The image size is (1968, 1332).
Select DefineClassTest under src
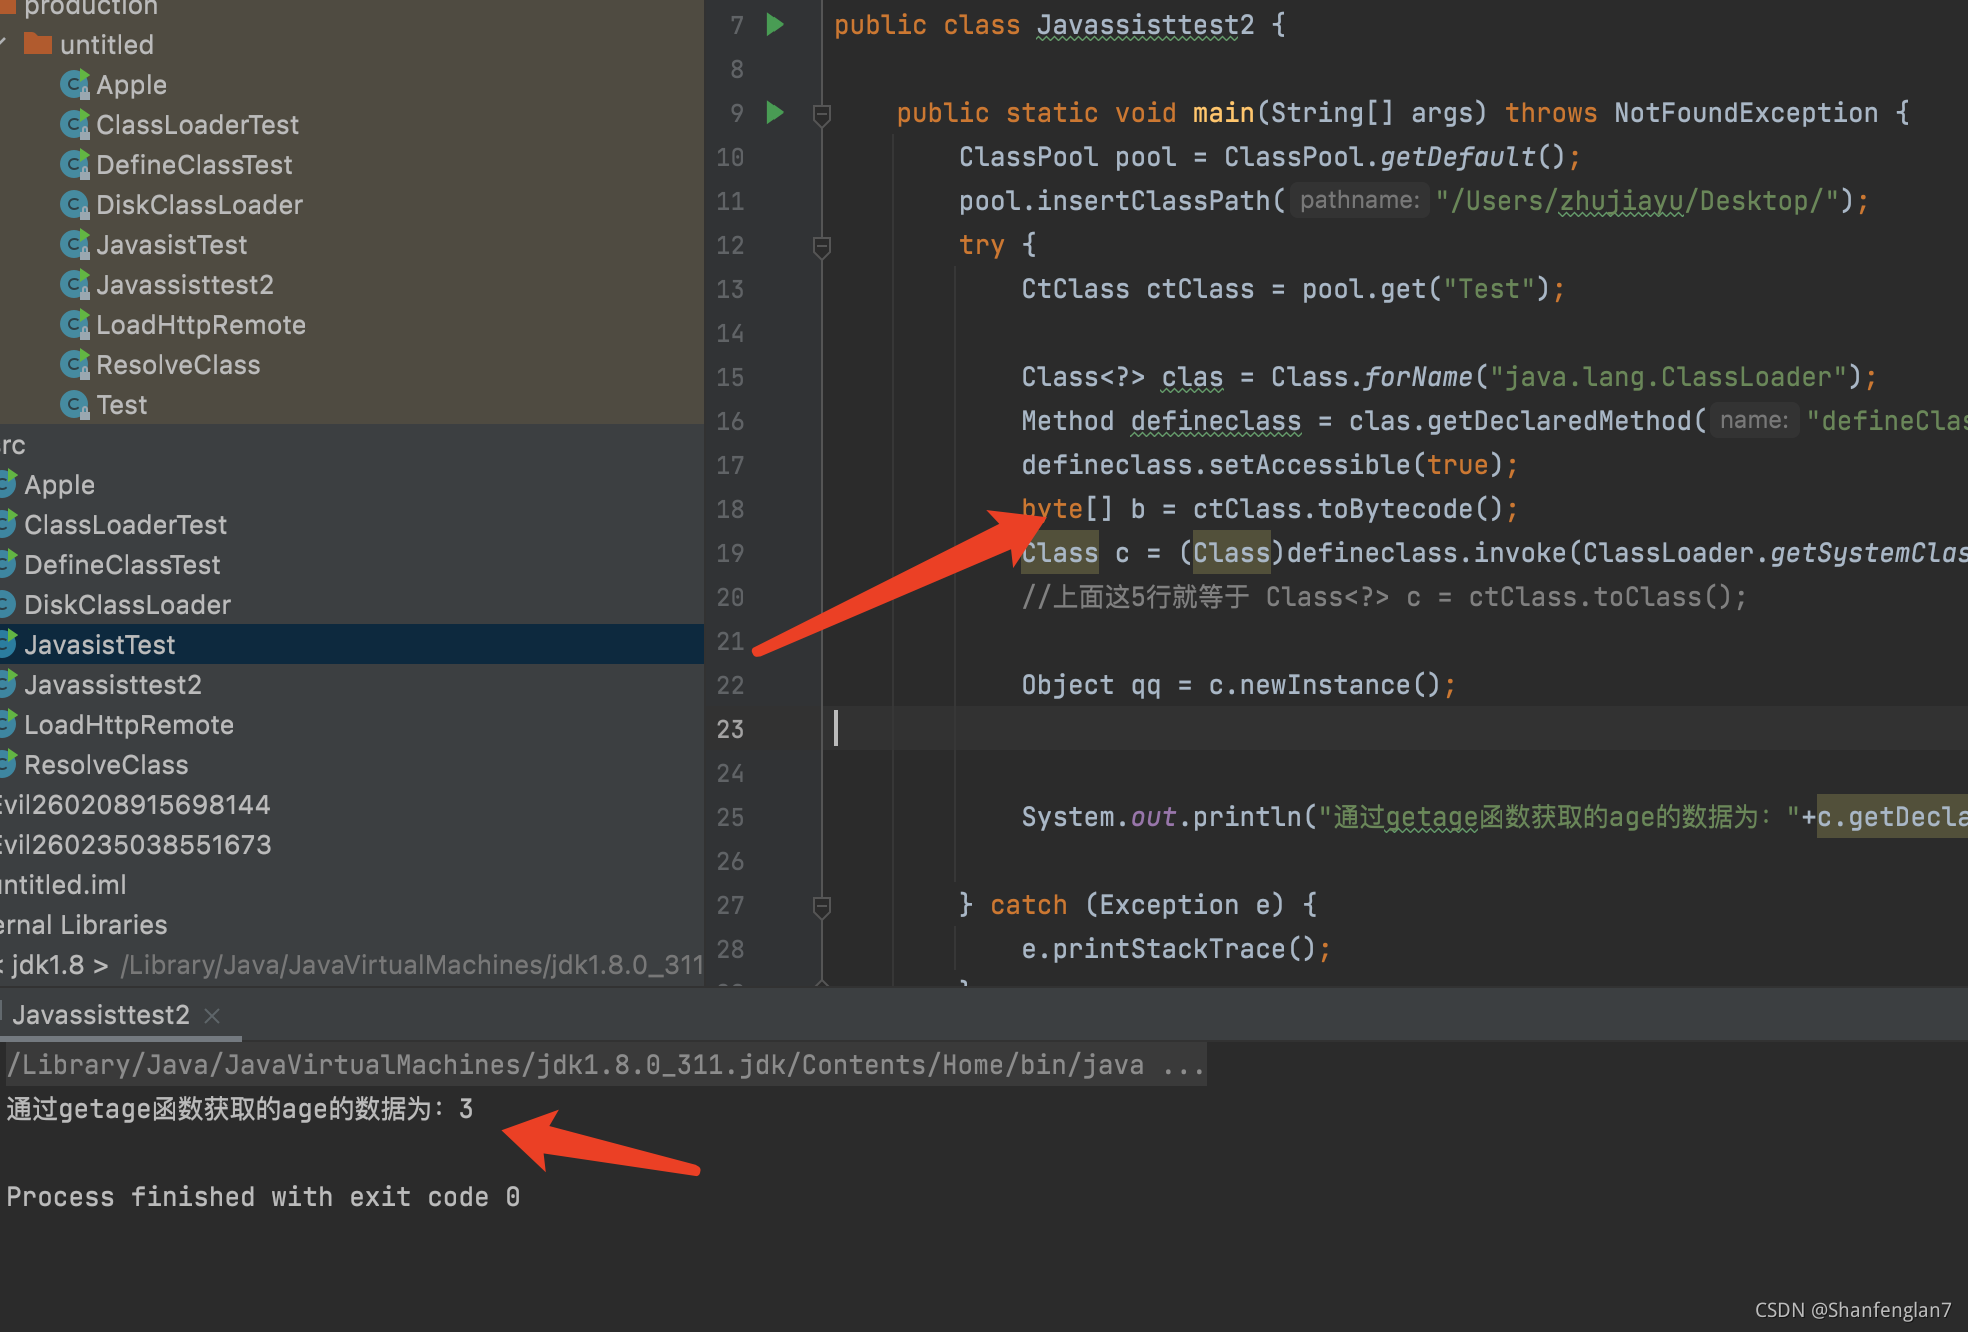tap(122, 565)
